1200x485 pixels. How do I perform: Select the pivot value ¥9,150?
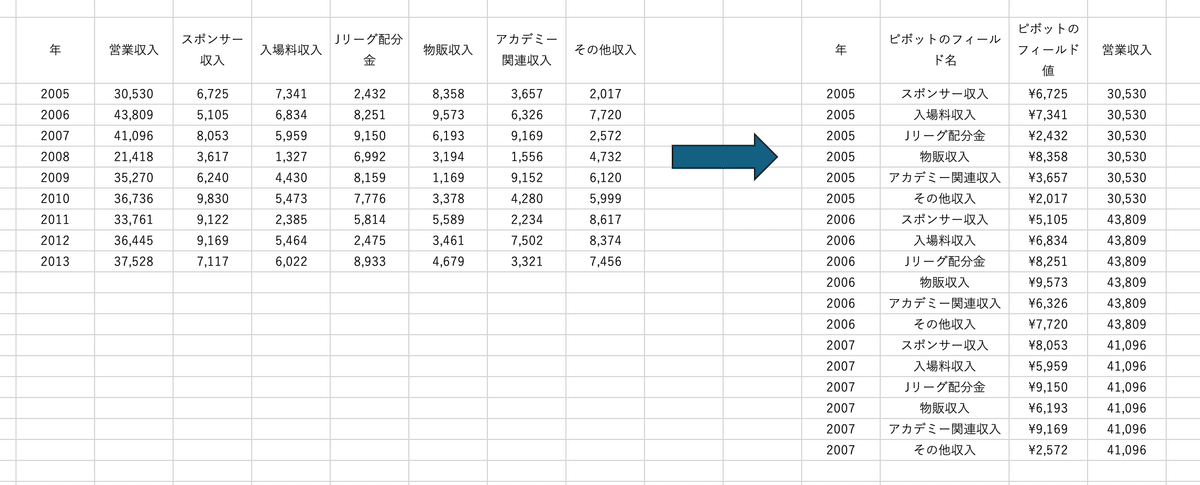point(1047,387)
